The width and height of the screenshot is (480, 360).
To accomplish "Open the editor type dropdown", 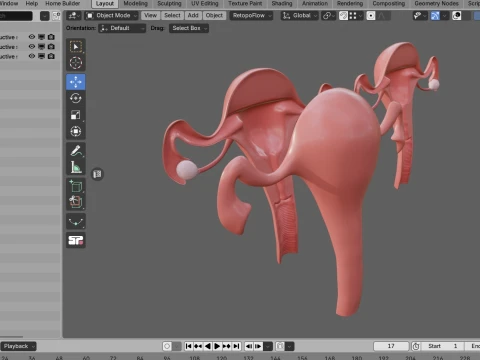I will click(74, 16).
